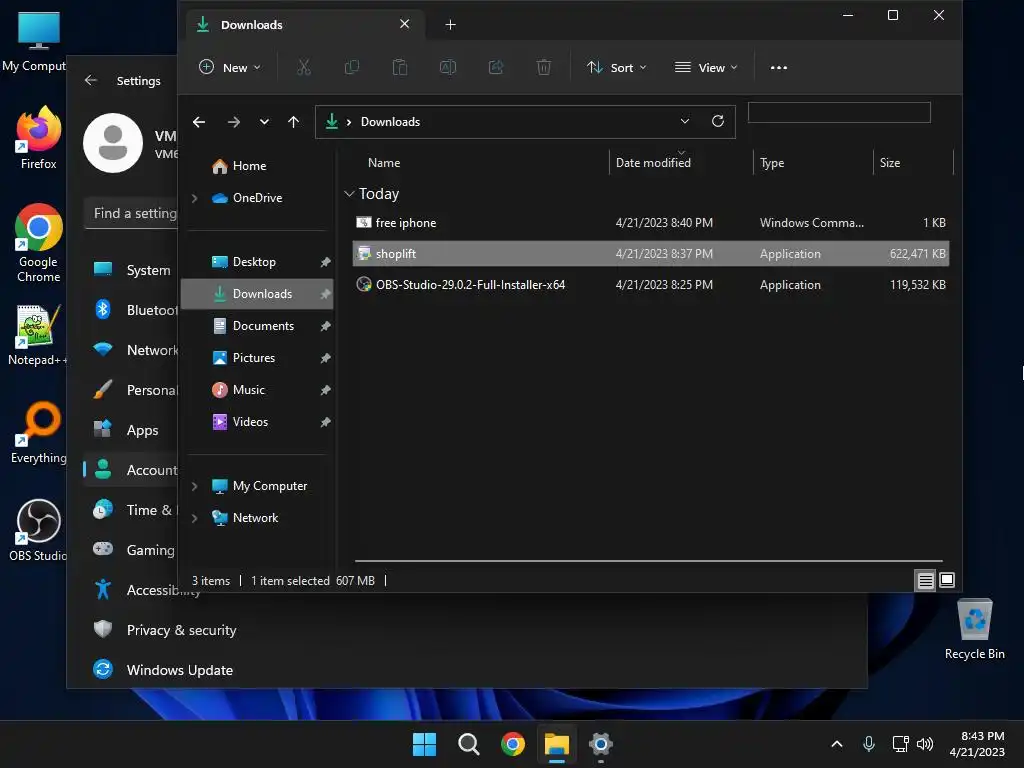Open the Sort dropdown menu
Image resolution: width=1024 pixels, height=768 pixels.
[x=616, y=67]
